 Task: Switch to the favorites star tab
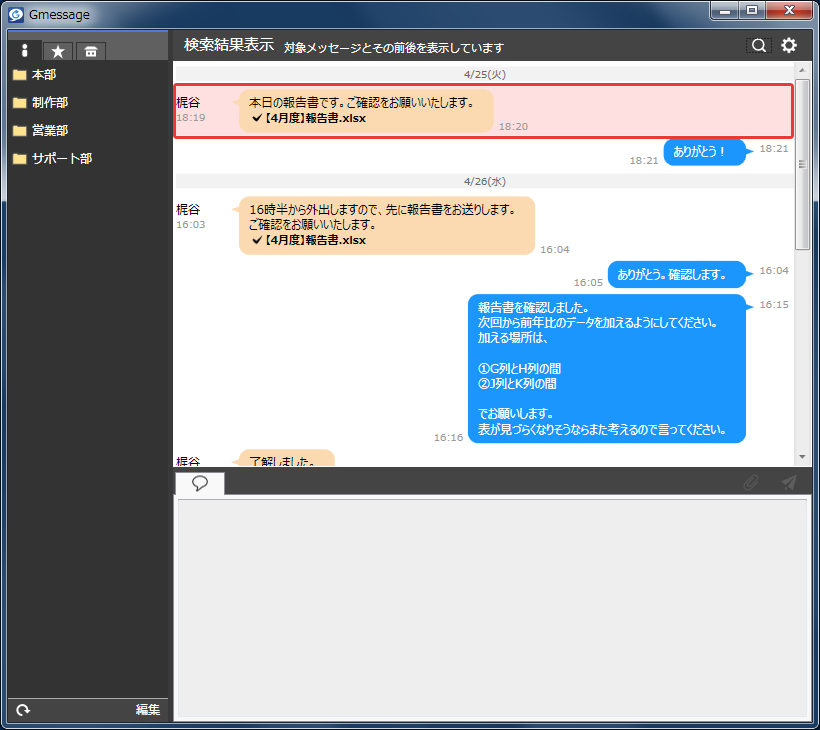pyautogui.click(x=58, y=51)
